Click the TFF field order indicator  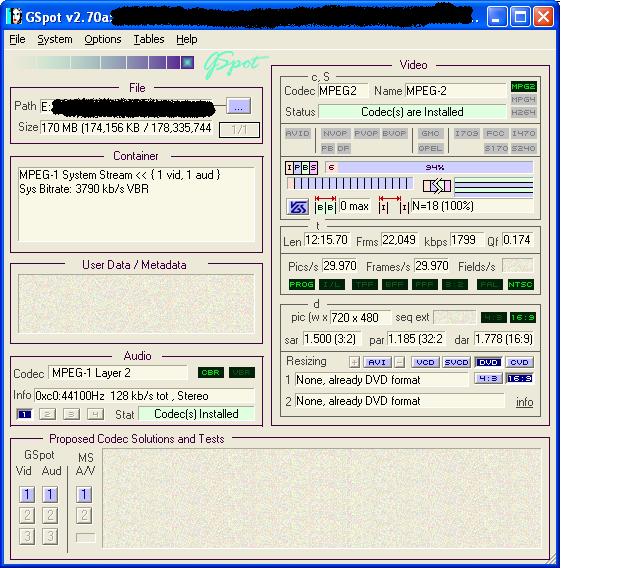click(364, 284)
